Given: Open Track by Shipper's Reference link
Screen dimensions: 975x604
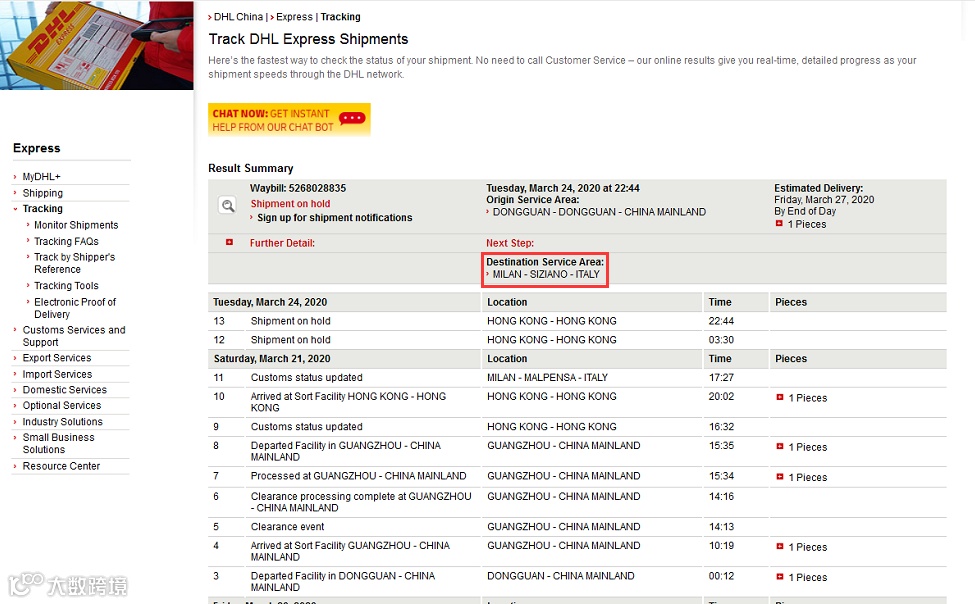Looking at the screenshot, I should (x=75, y=263).
